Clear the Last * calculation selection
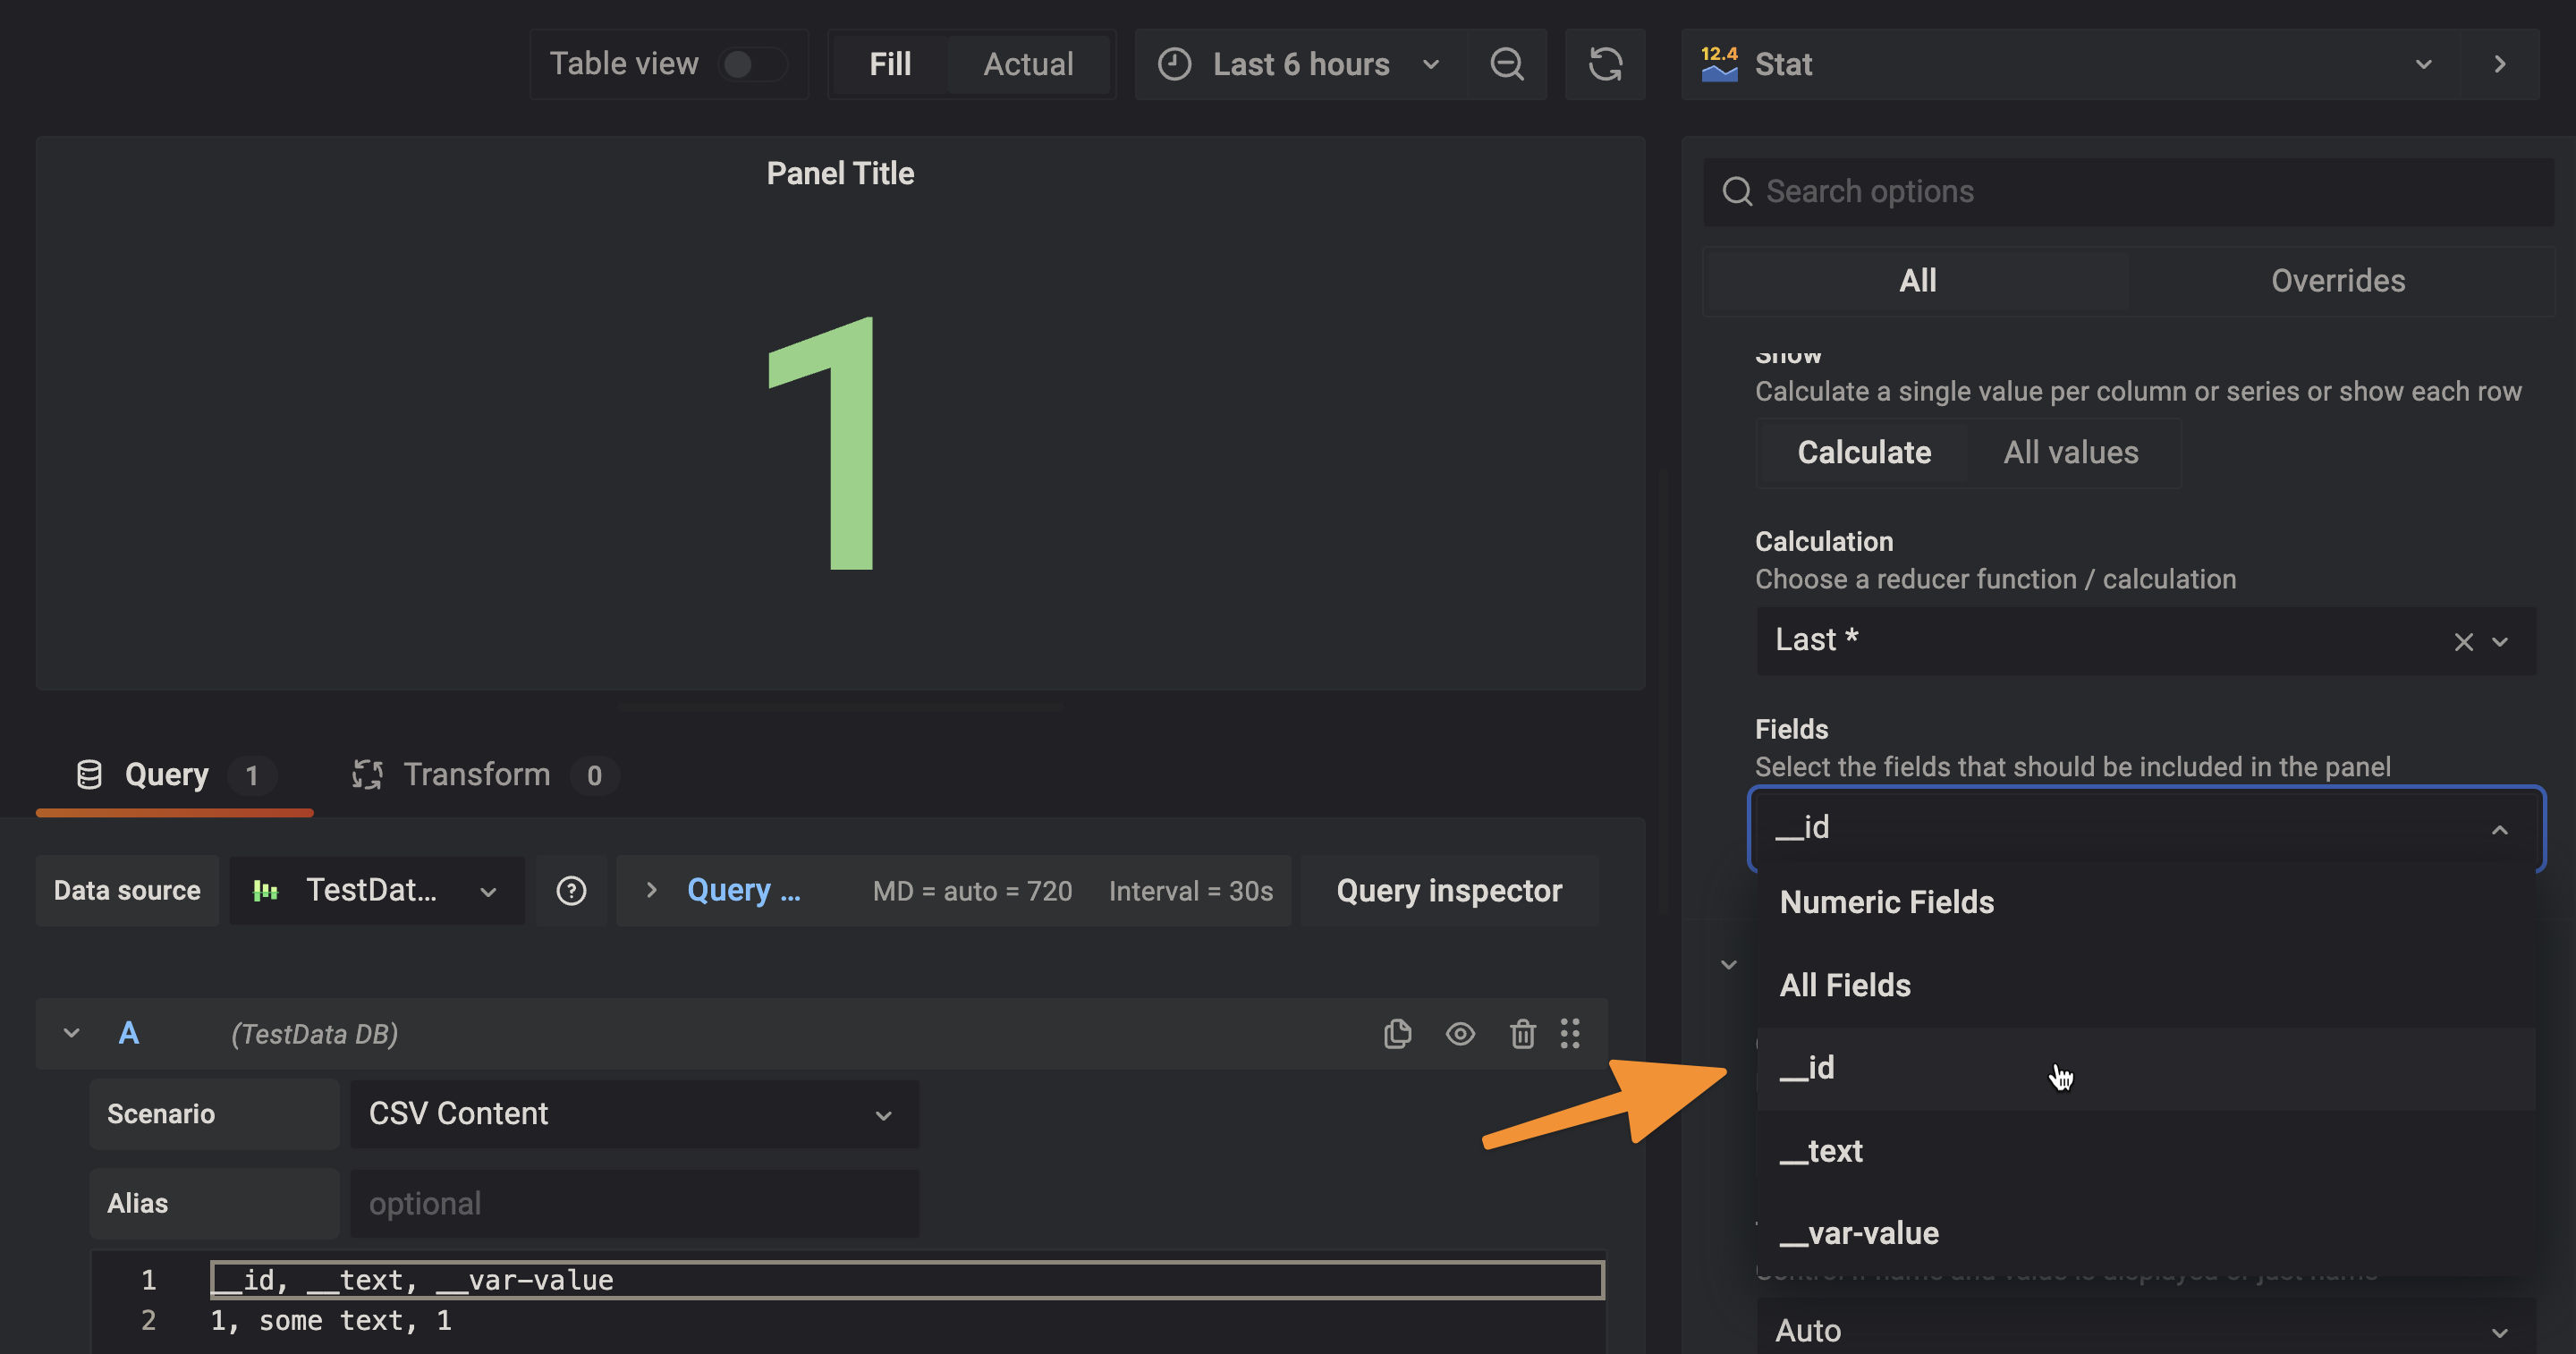The height and width of the screenshot is (1354, 2576). (x=2463, y=641)
